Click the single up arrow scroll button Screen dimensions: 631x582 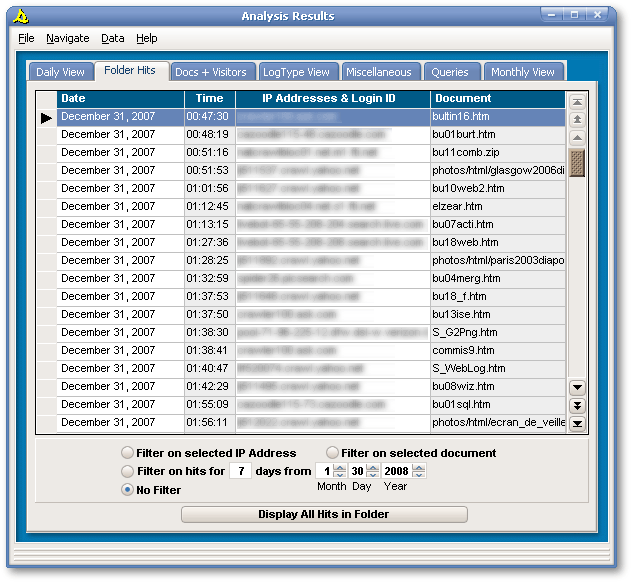577,137
